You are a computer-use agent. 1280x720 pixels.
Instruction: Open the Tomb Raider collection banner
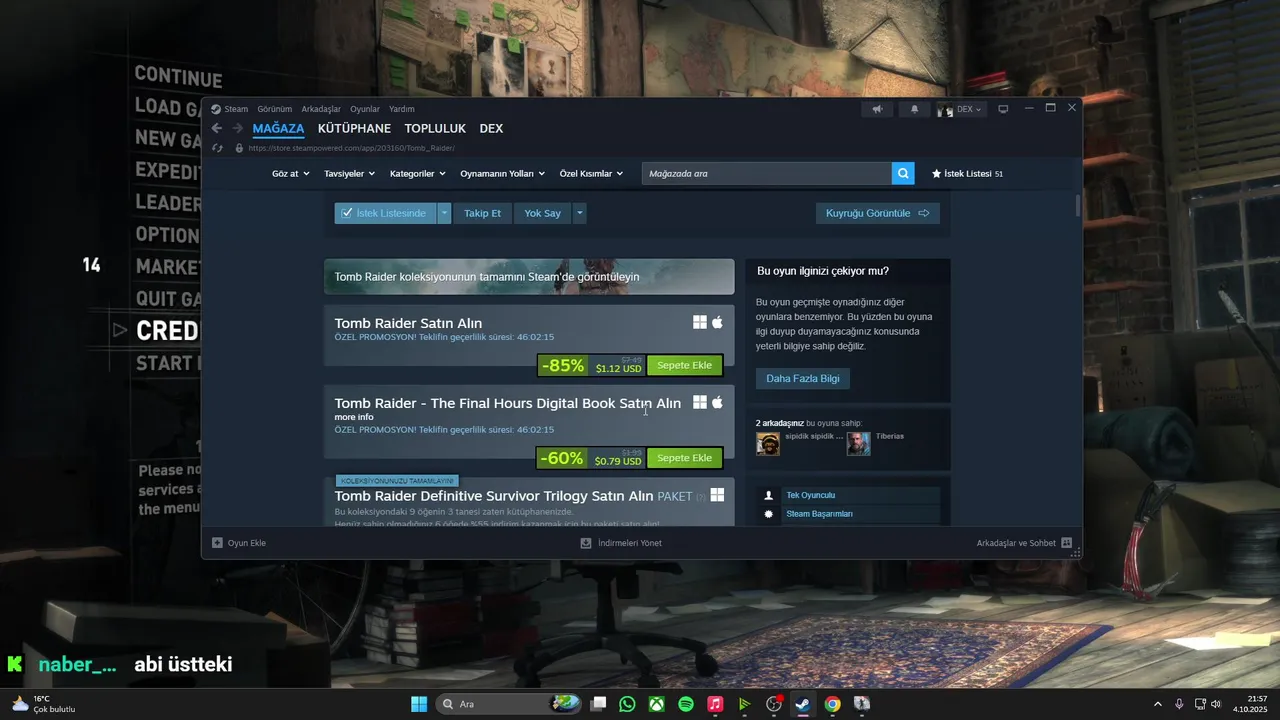[x=529, y=277]
